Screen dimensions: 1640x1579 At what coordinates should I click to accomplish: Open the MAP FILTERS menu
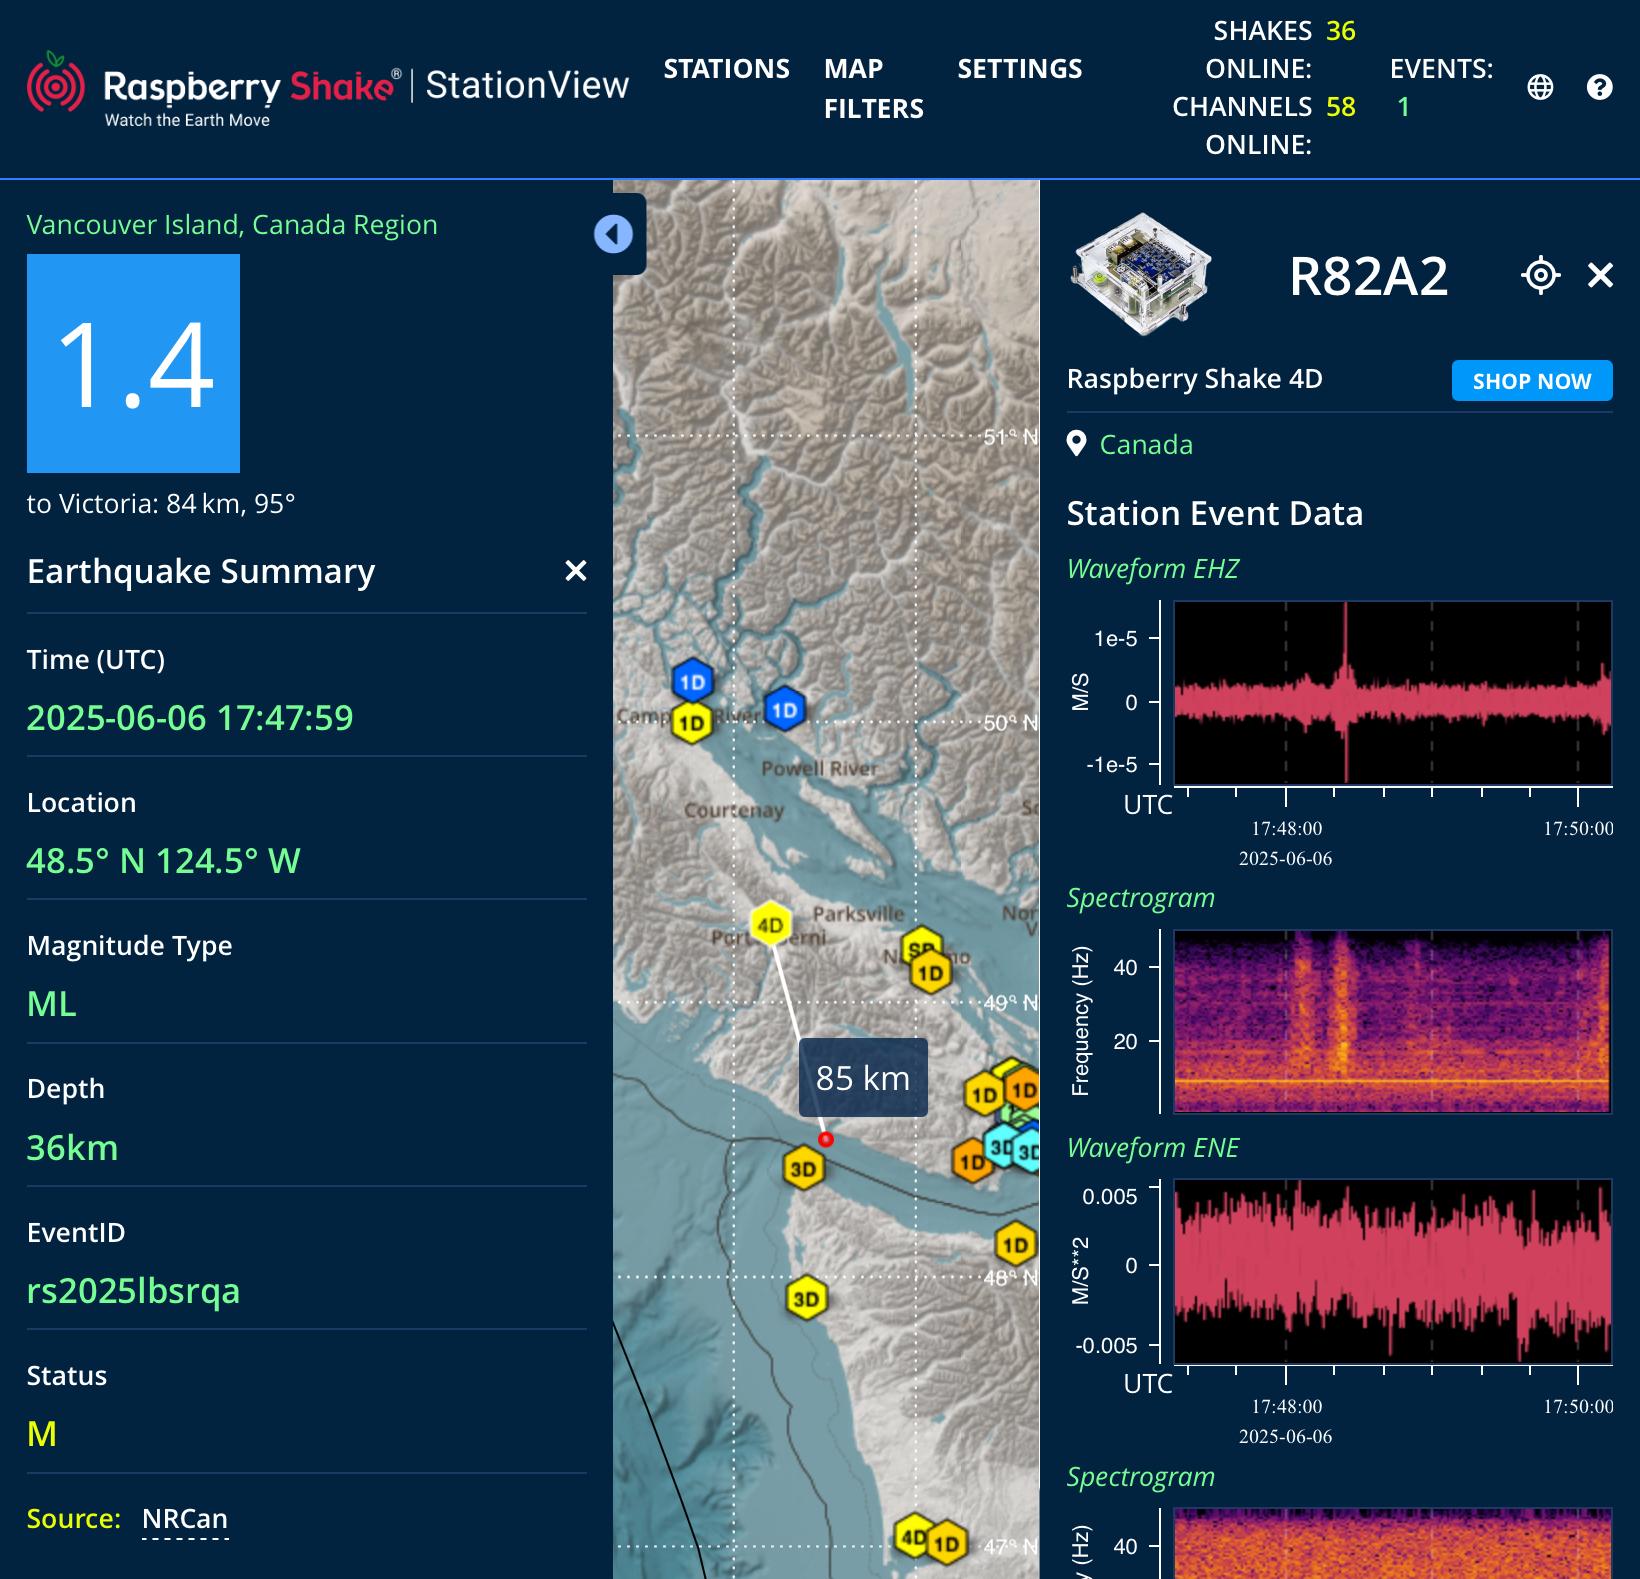(873, 88)
